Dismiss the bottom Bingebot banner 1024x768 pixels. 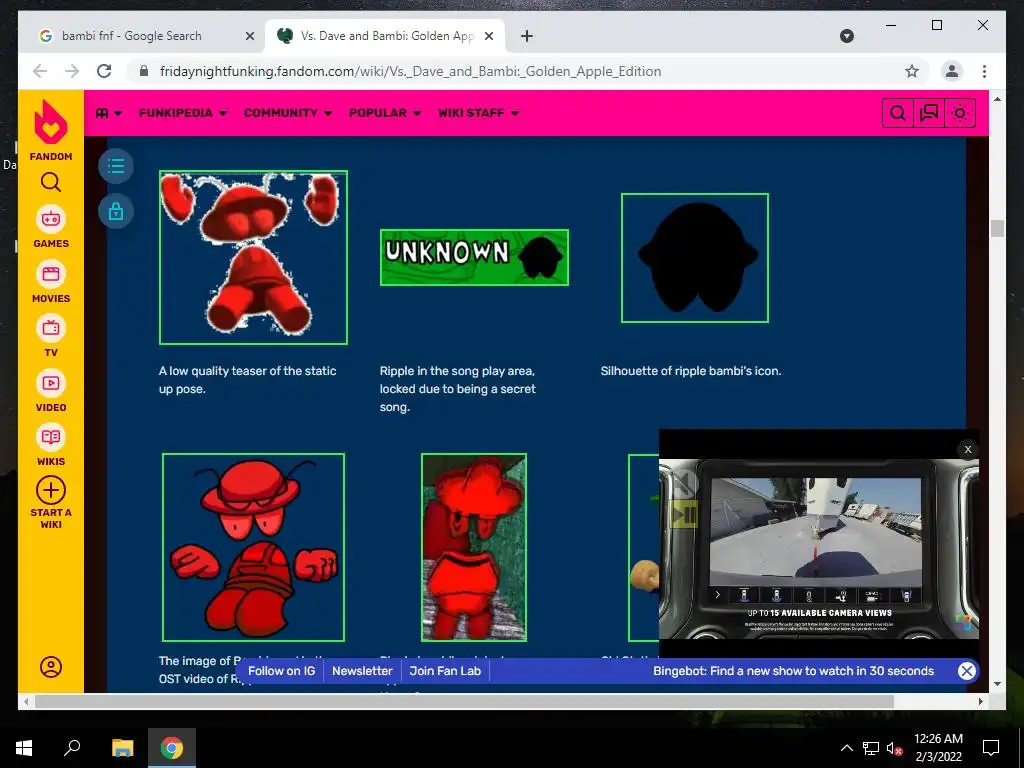pyautogui.click(x=967, y=671)
